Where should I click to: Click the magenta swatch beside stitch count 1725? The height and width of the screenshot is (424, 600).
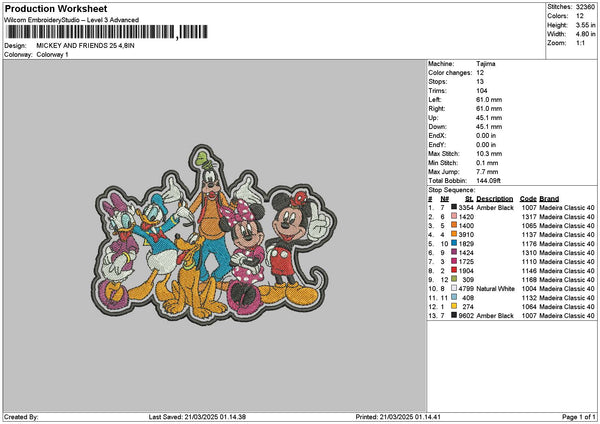tap(454, 261)
